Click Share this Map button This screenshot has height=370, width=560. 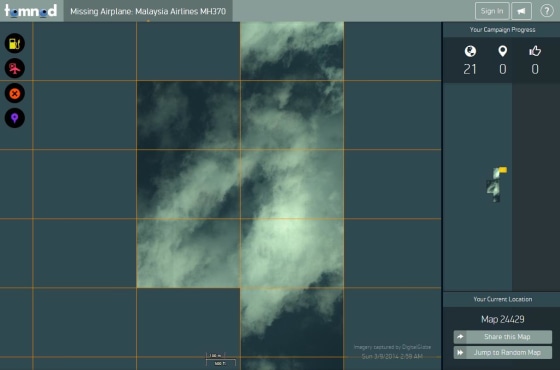tap(502, 337)
